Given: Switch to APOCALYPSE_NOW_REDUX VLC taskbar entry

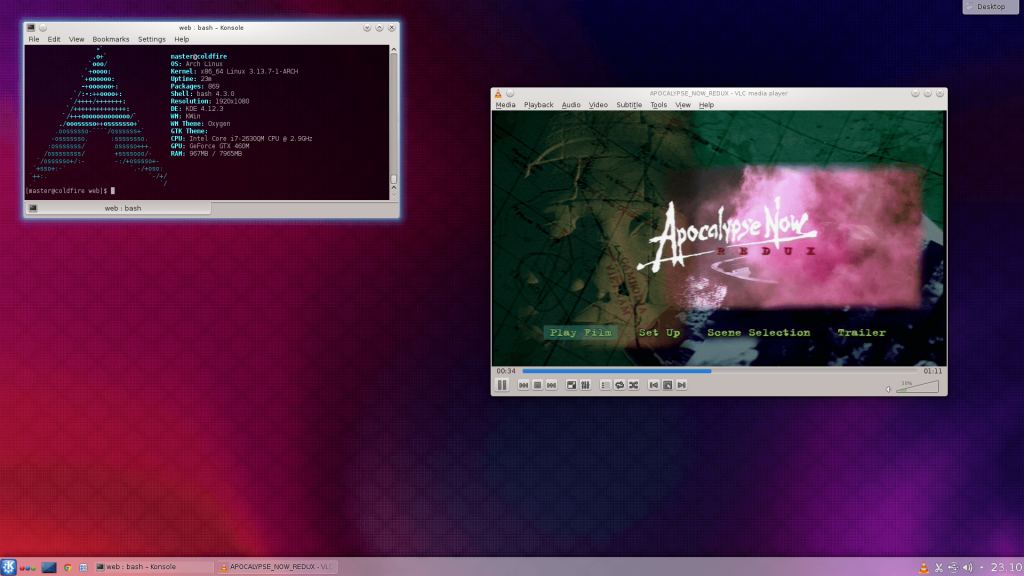Looking at the screenshot, I should [x=277, y=567].
